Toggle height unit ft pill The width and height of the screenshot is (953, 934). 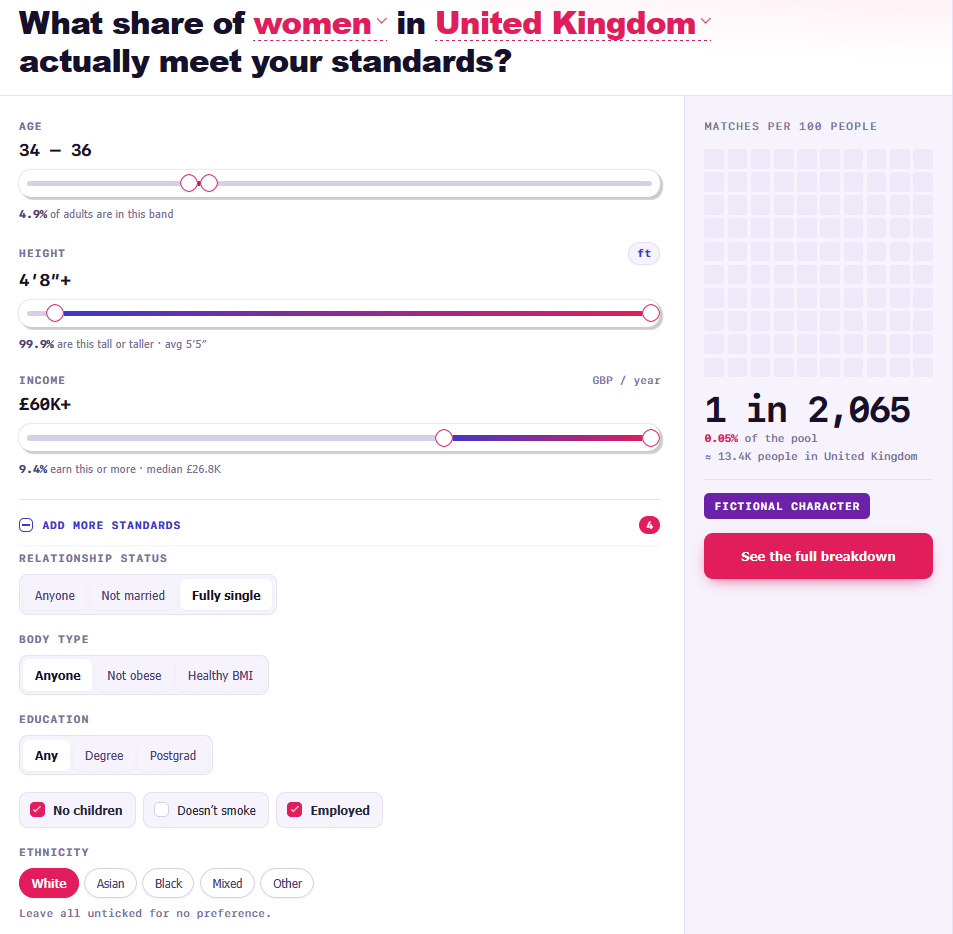tap(644, 253)
